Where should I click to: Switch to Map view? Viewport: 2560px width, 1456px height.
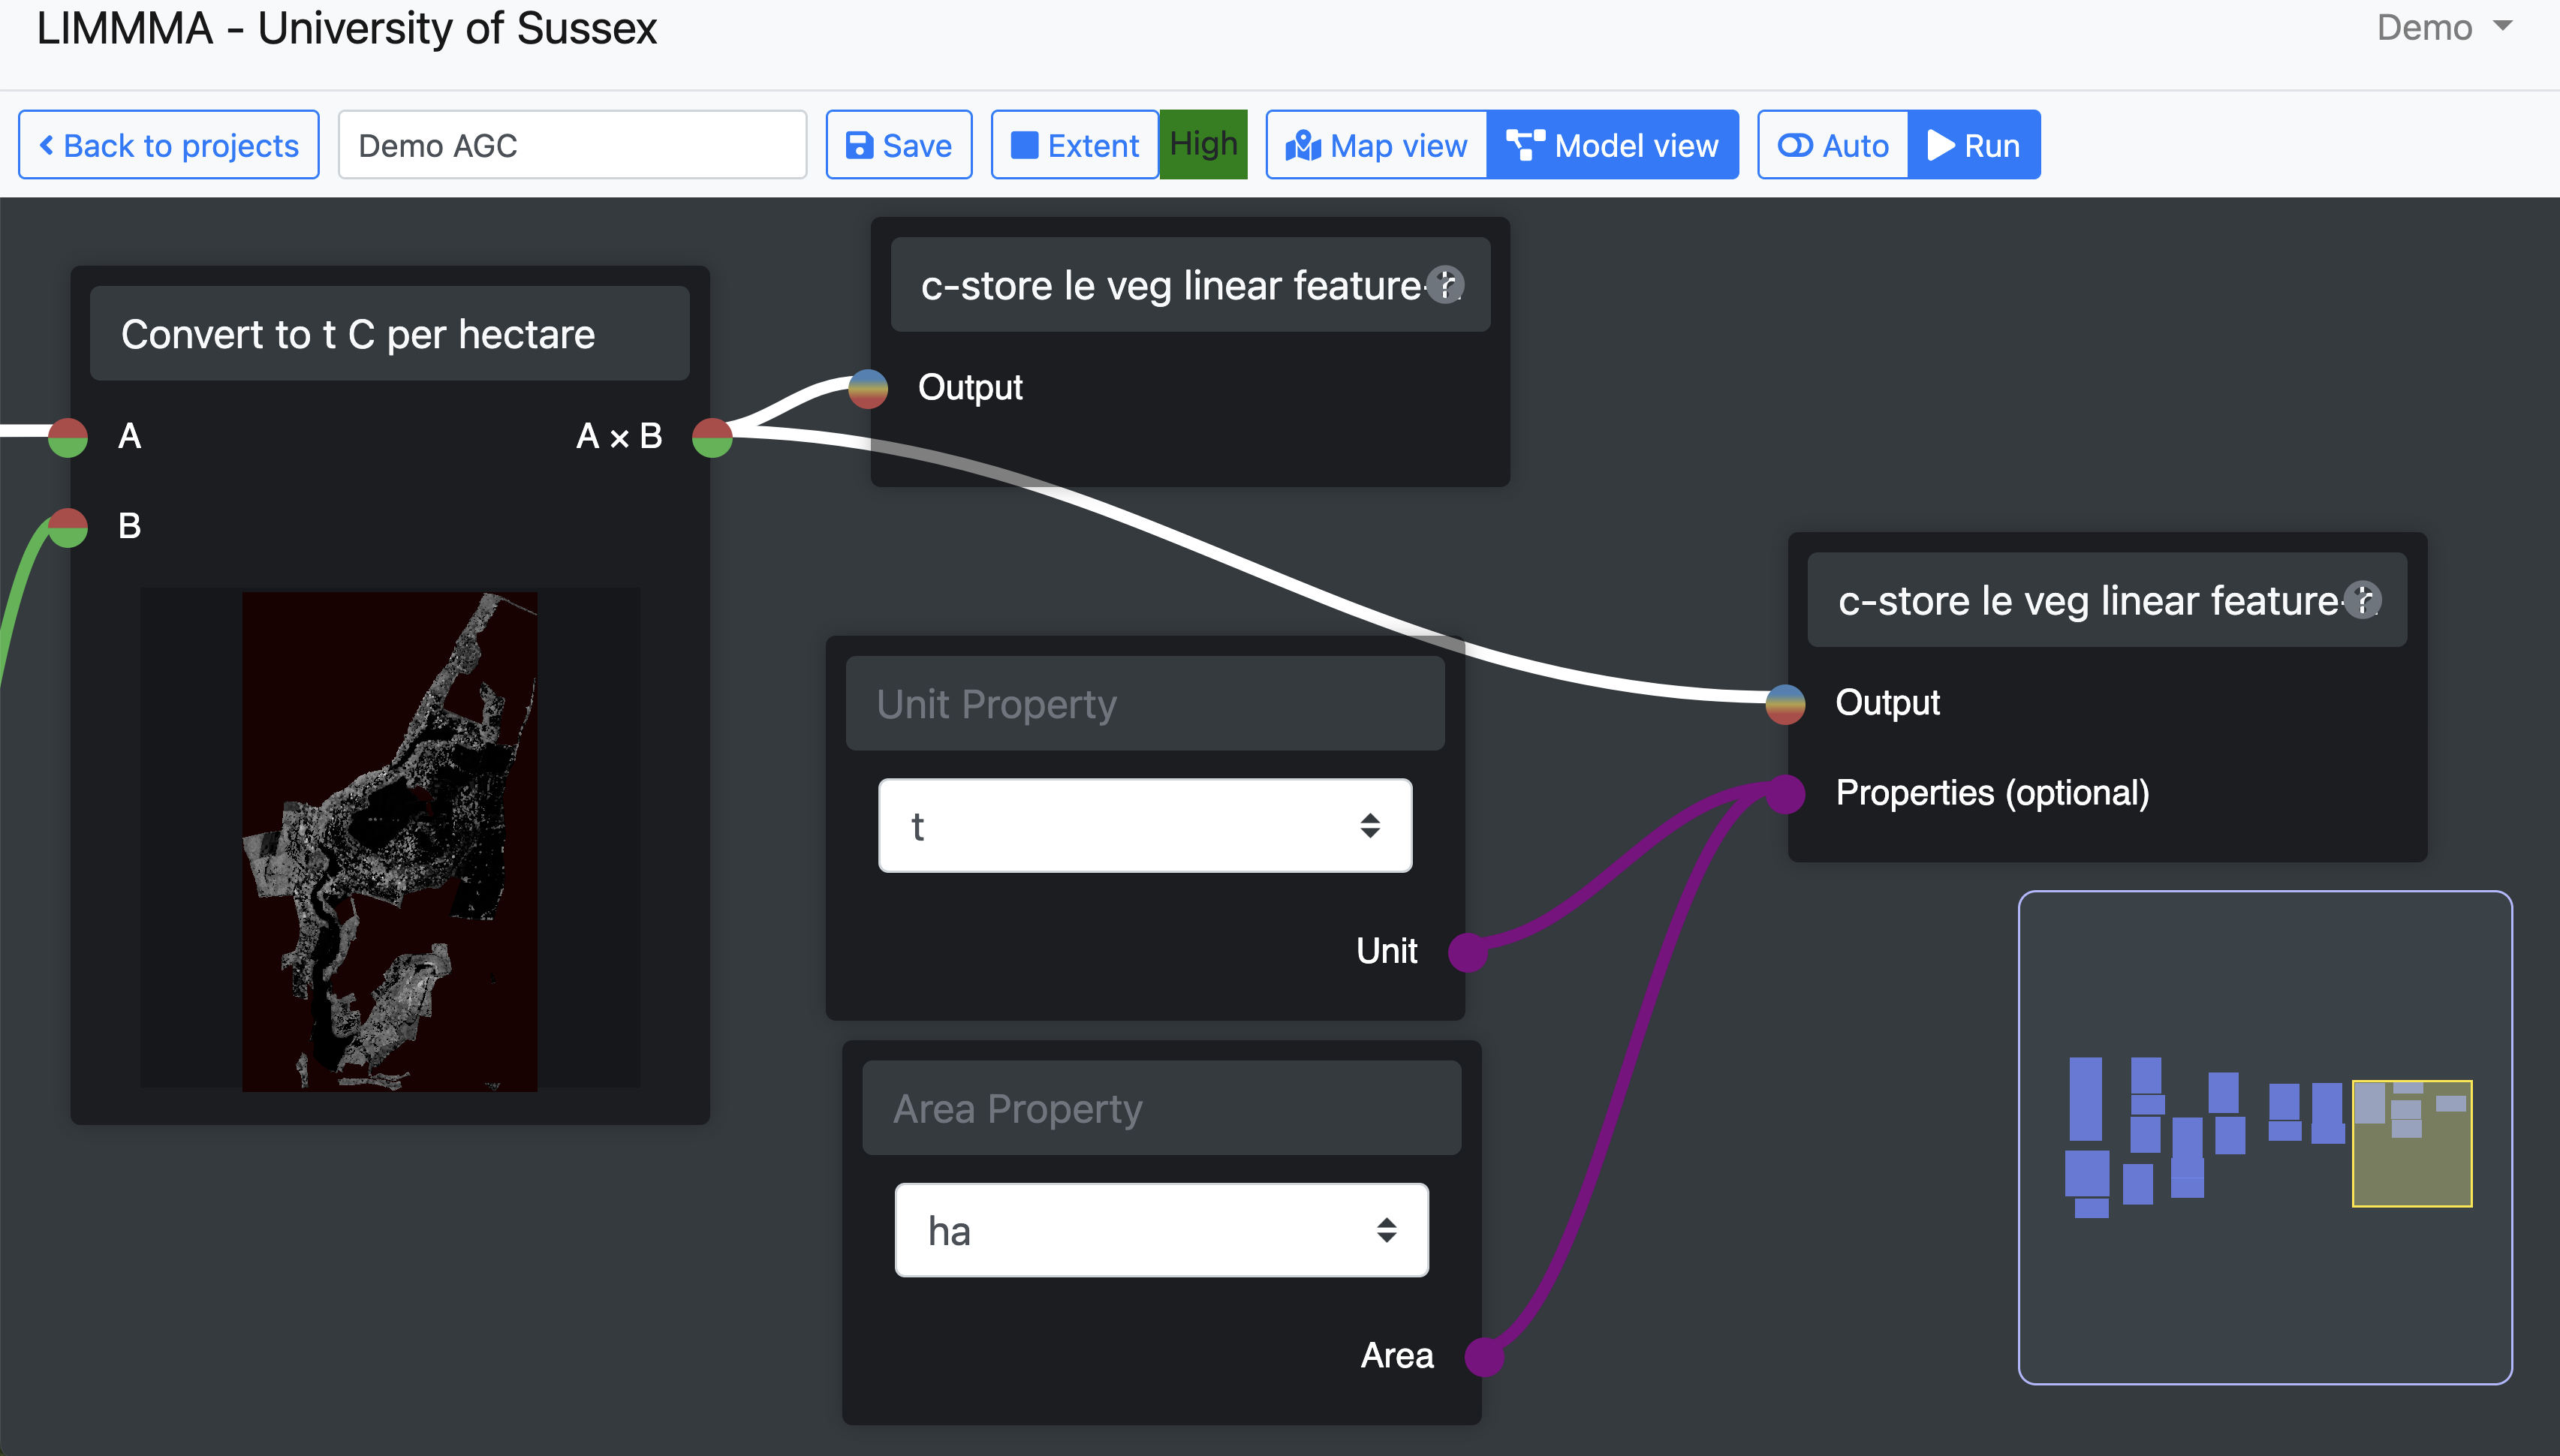pyautogui.click(x=1377, y=146)
